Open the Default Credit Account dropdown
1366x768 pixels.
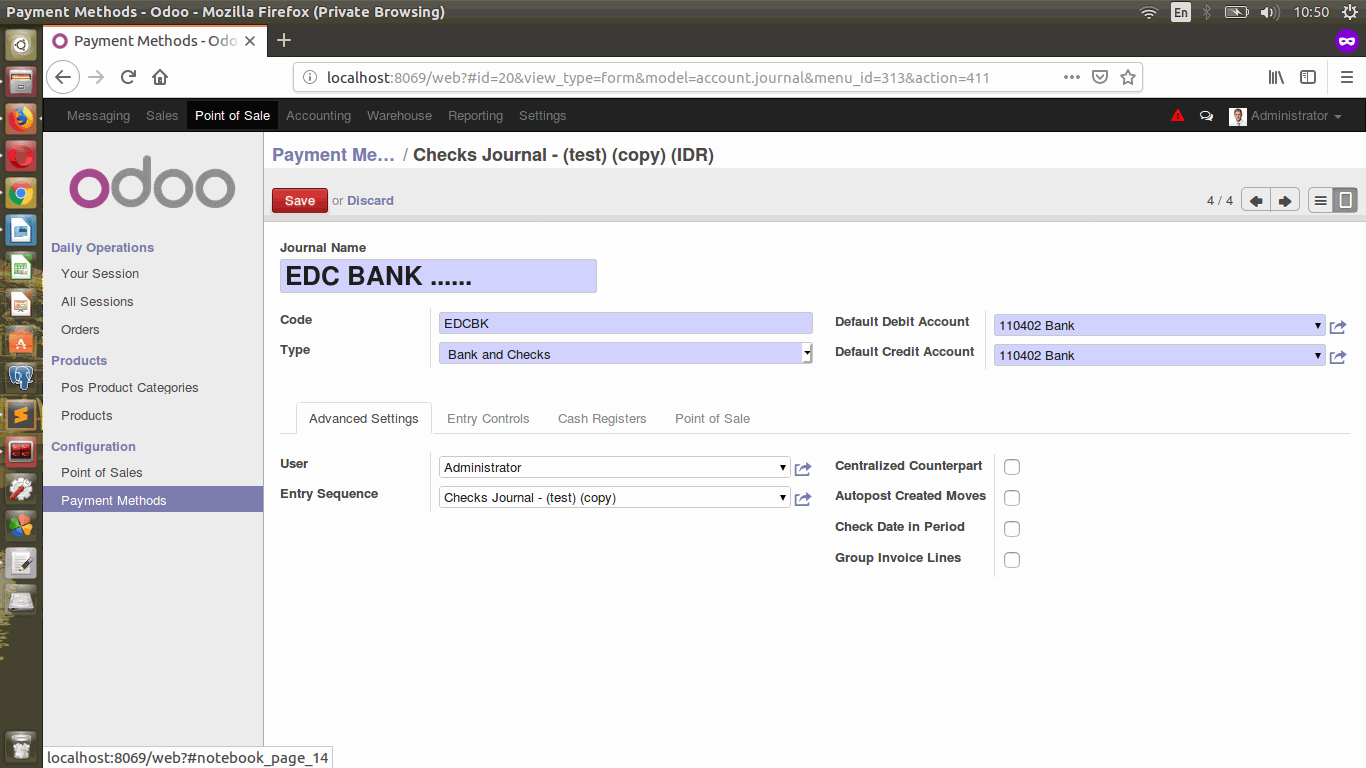1159,355
